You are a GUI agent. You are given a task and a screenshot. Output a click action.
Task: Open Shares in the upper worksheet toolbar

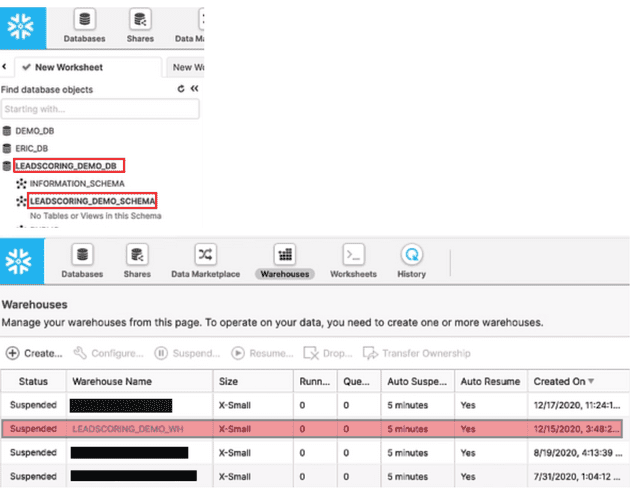coord(140,27)
